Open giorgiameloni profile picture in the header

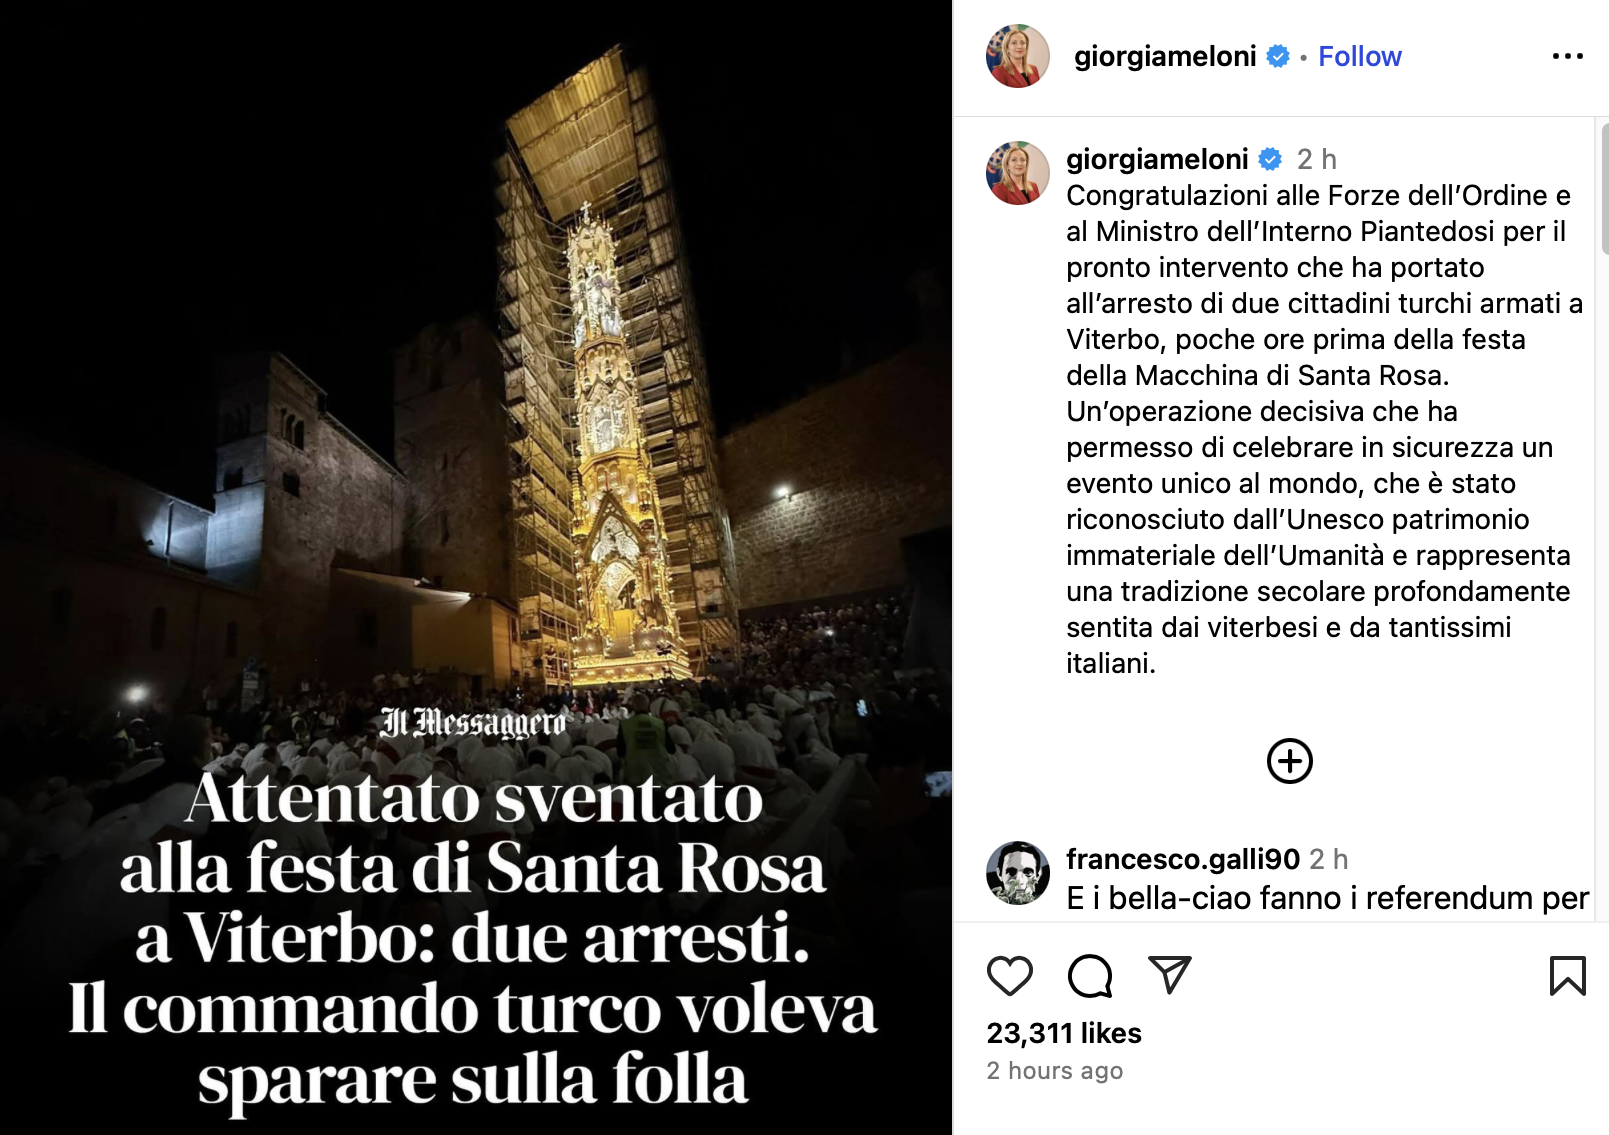point(1017,56)
